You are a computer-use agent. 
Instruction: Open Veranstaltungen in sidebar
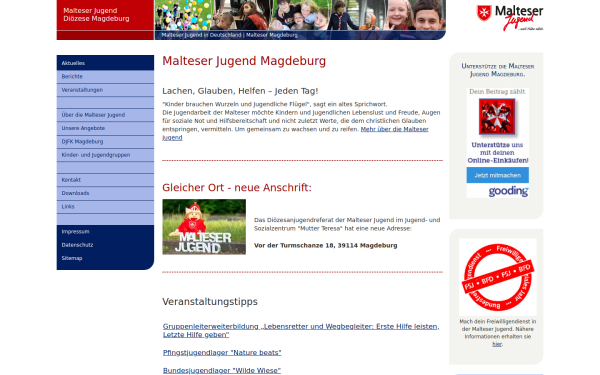[105, 90]
